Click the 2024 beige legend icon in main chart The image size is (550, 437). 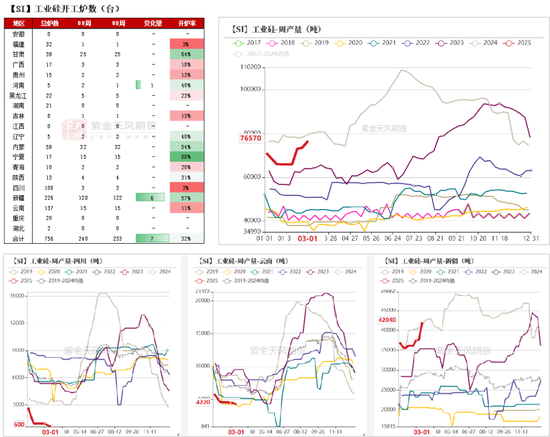point(475,43)
